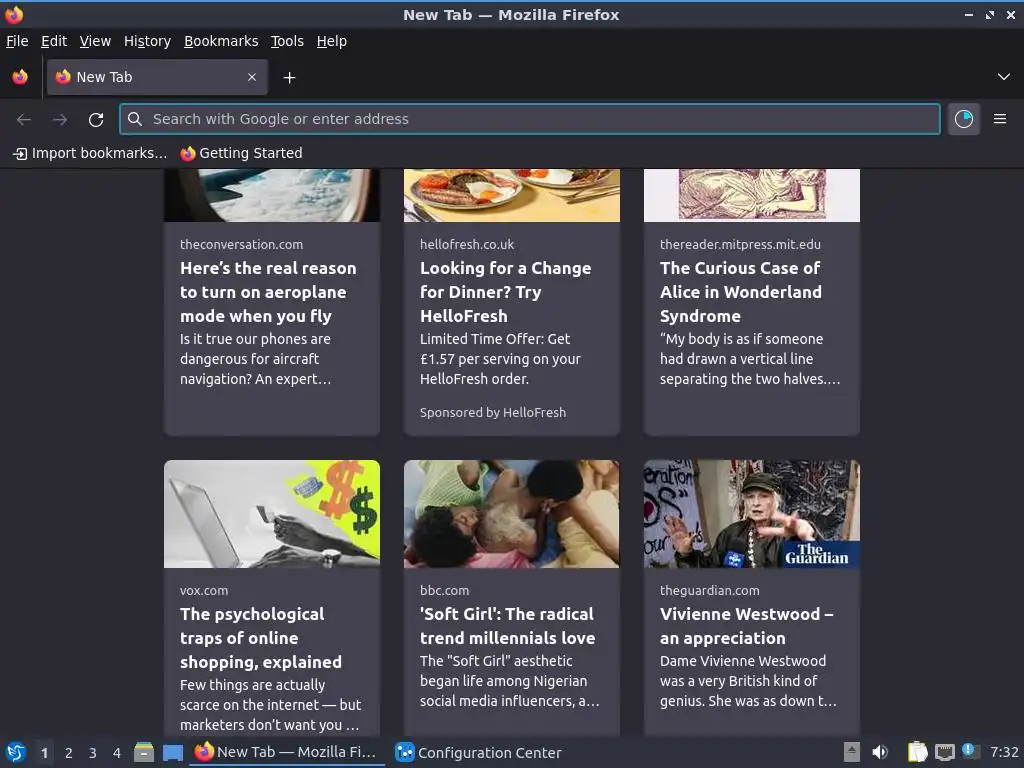1024x768 pixels.
Task: Click the magnifier icon in address bar
Action: tap(135, 119)
